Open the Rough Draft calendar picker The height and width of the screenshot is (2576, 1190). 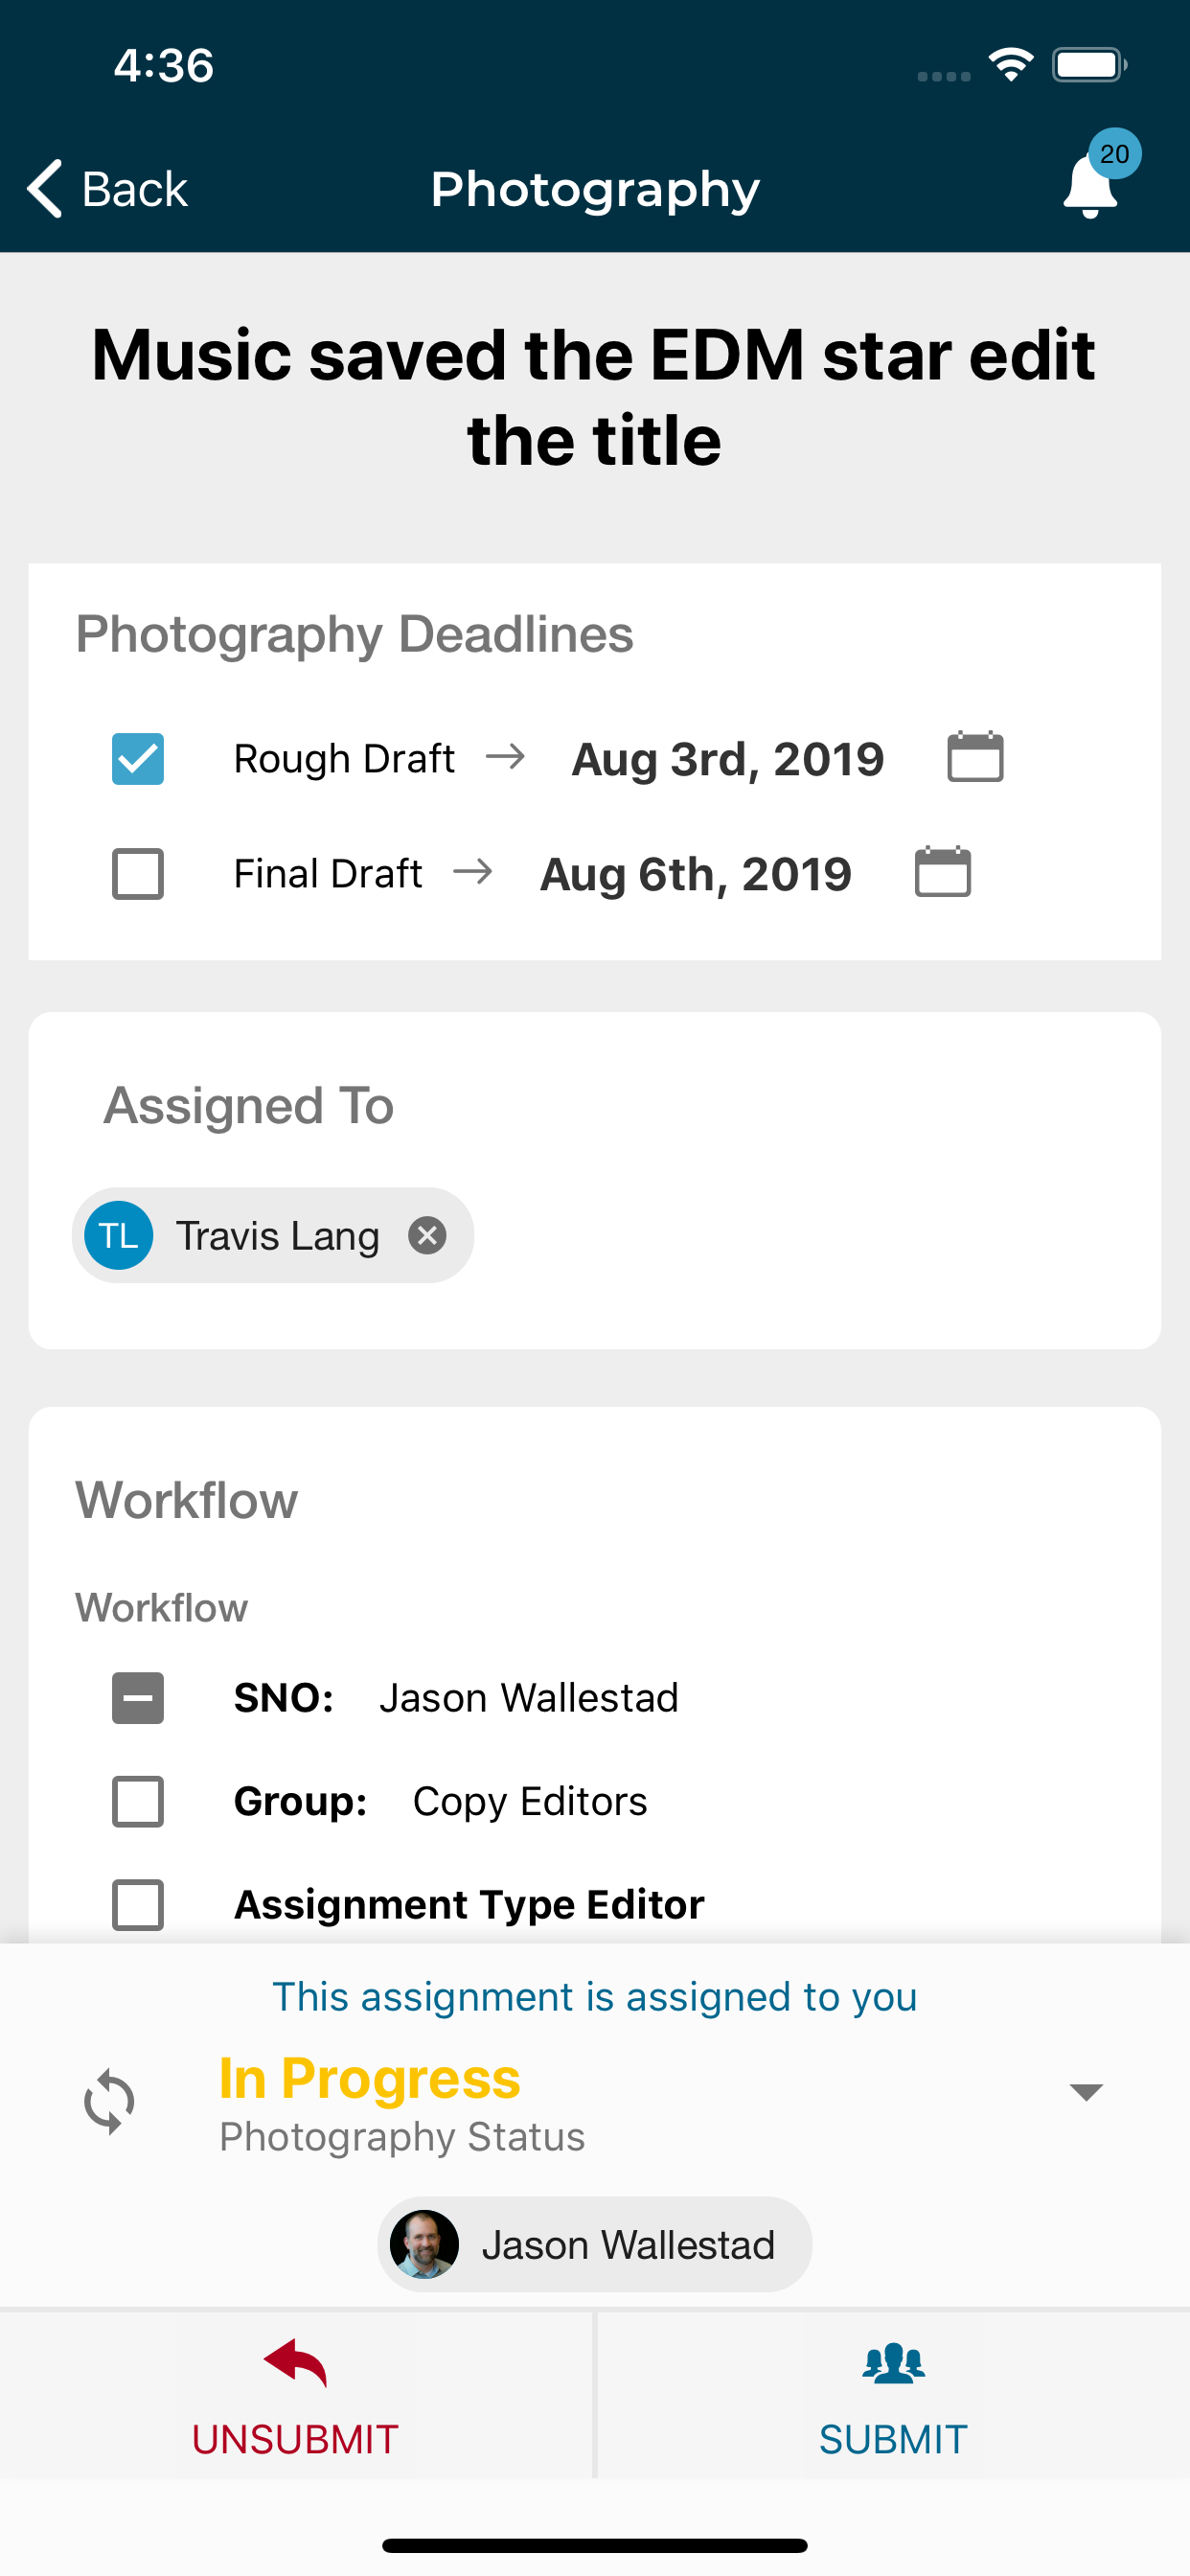point(975,757)
